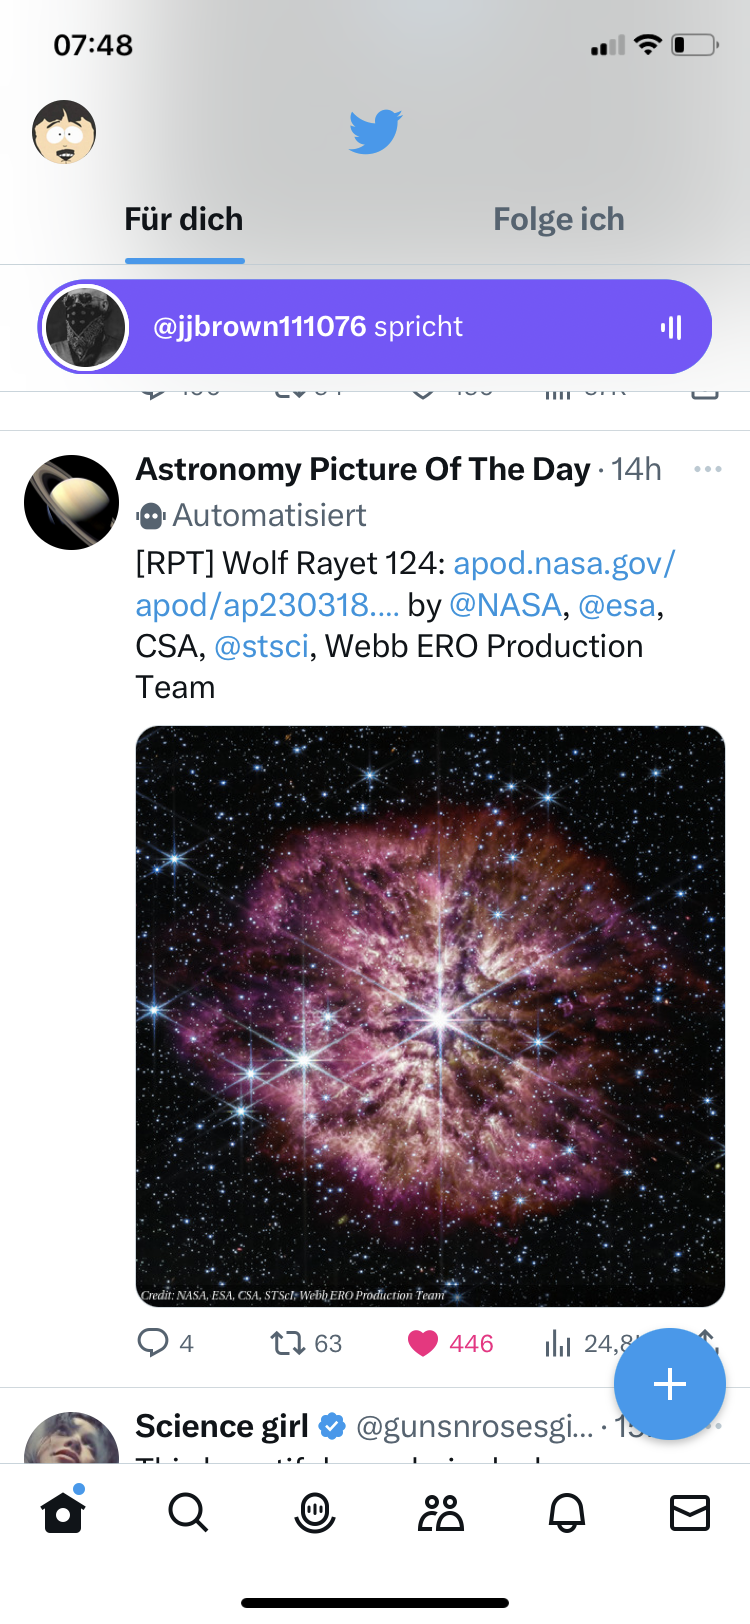This screenshot has width=750, height=1624.
Task: Open the apod.nasa.gov link
Action: pyautogui.click(x=564, y=564)
